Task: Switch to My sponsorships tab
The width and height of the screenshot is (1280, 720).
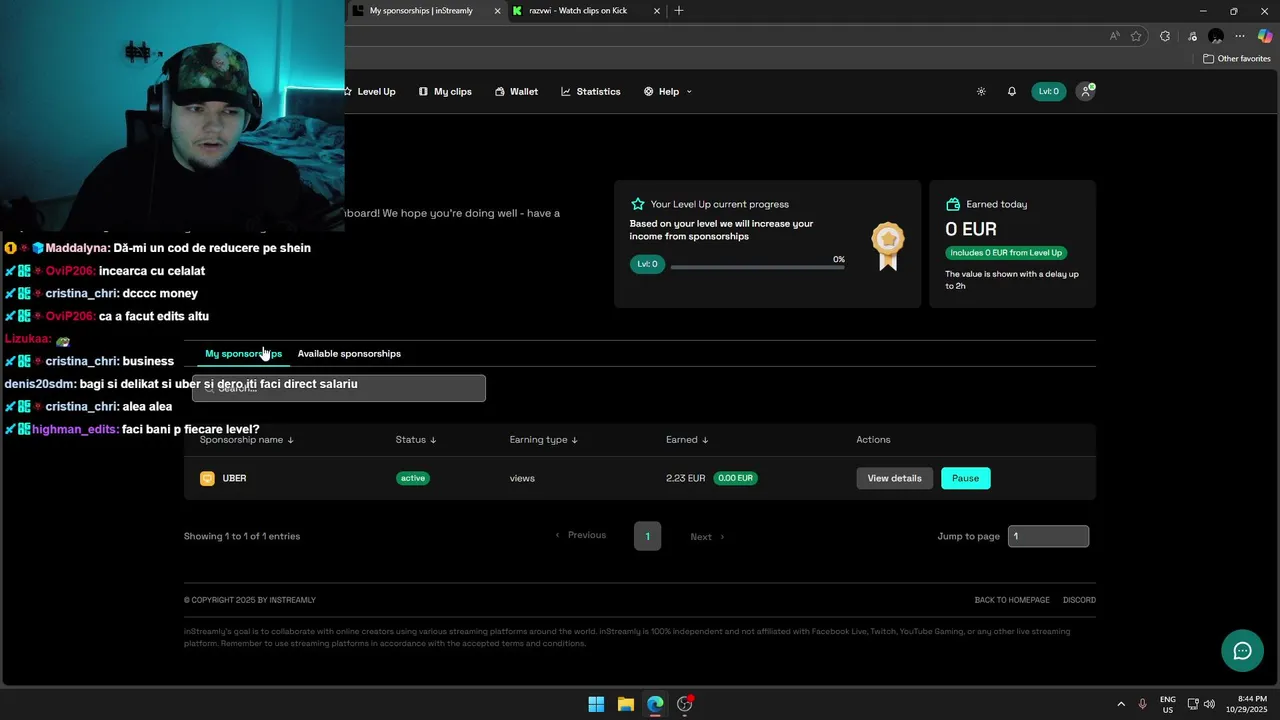Action: pyautogui.click(x=243, y=353)
